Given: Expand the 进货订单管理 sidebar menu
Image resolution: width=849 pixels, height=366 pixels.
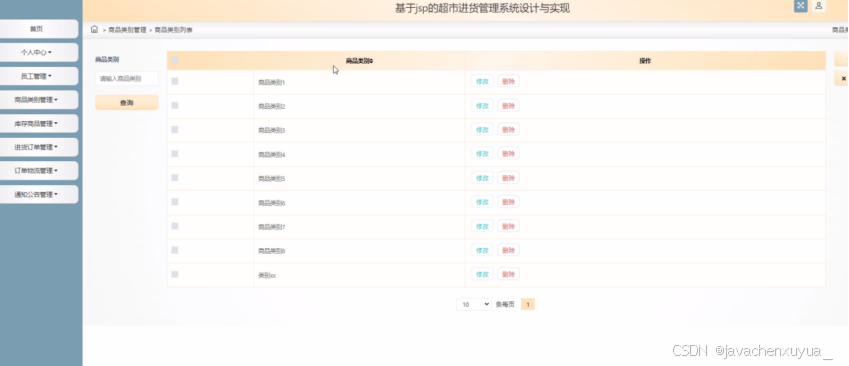Looking at the screenshot, I should [37, 147].
